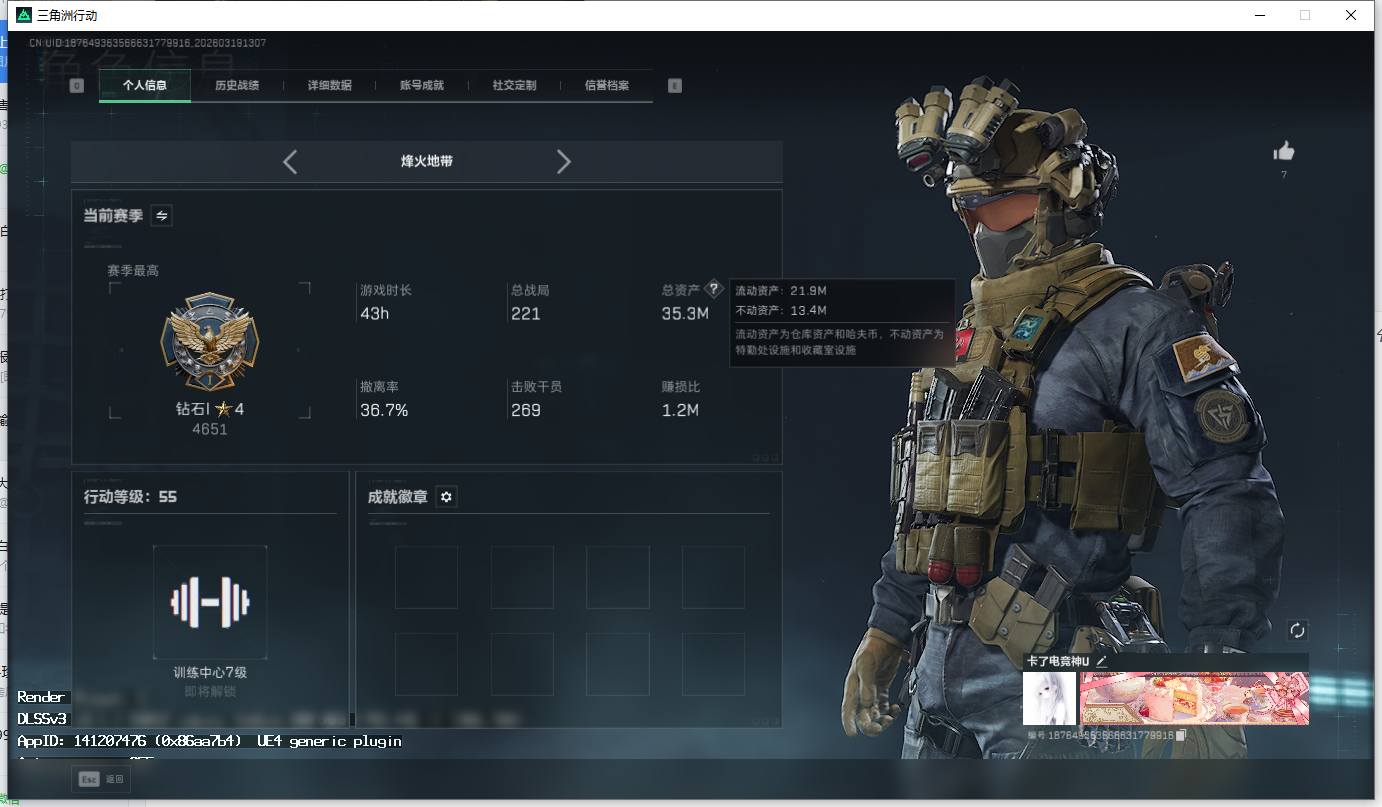Go to previous season with left chevron
Viewport: 1382px width, 807px height.
pos(290,162)
